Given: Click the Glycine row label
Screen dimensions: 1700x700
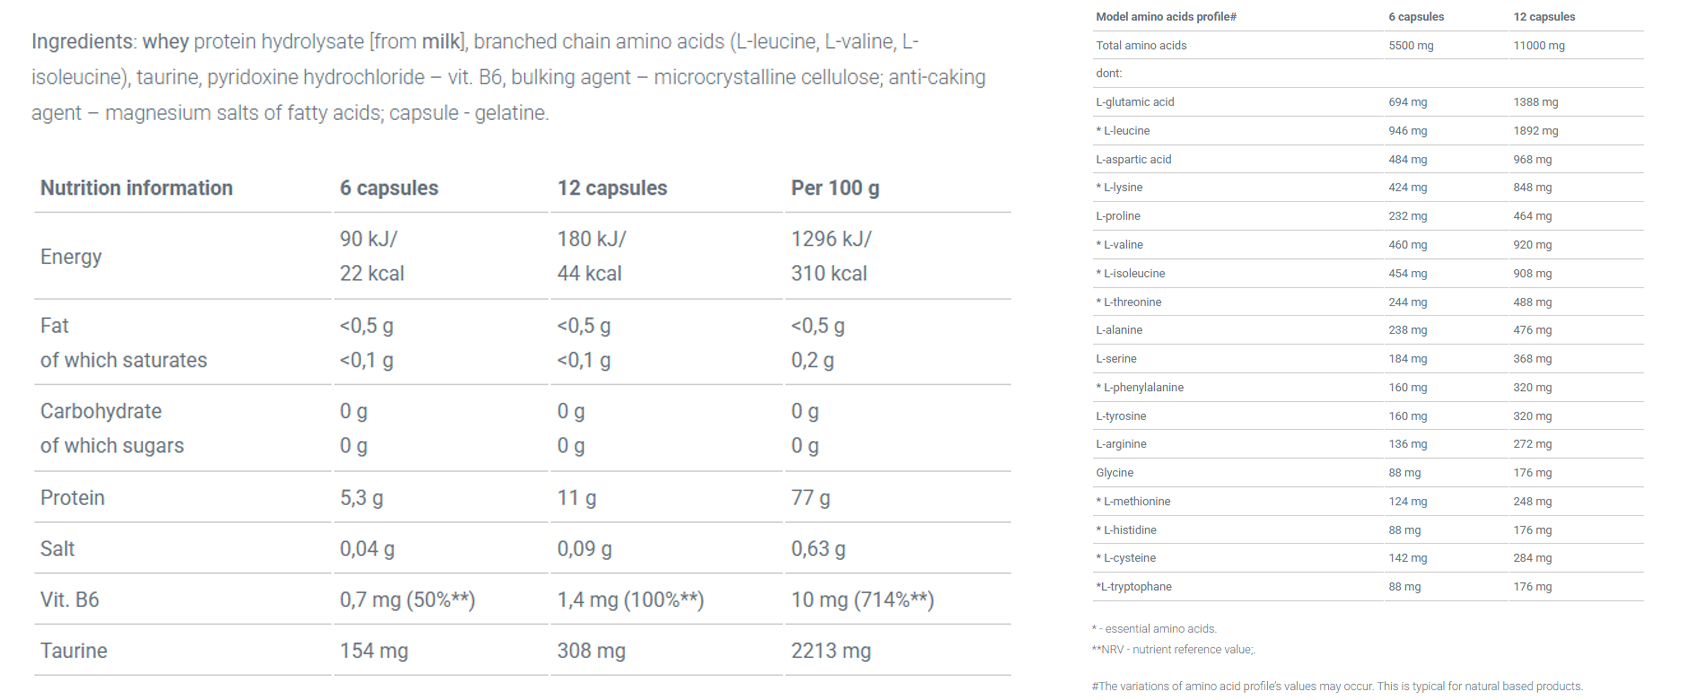Looking at the screenshot, I should point(1114,473).
